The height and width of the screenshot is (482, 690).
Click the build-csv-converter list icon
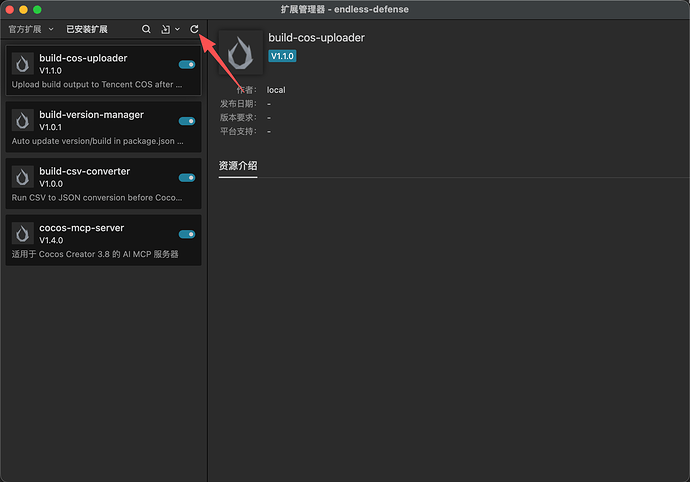point(22,177)
